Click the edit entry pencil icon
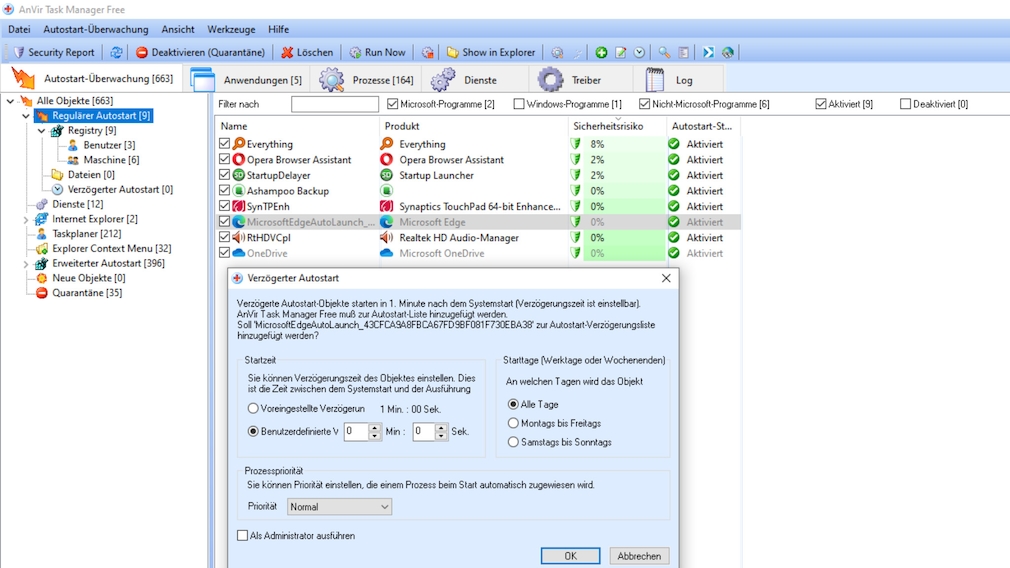This screenshot has width=1010, height=568. (620, 52)
